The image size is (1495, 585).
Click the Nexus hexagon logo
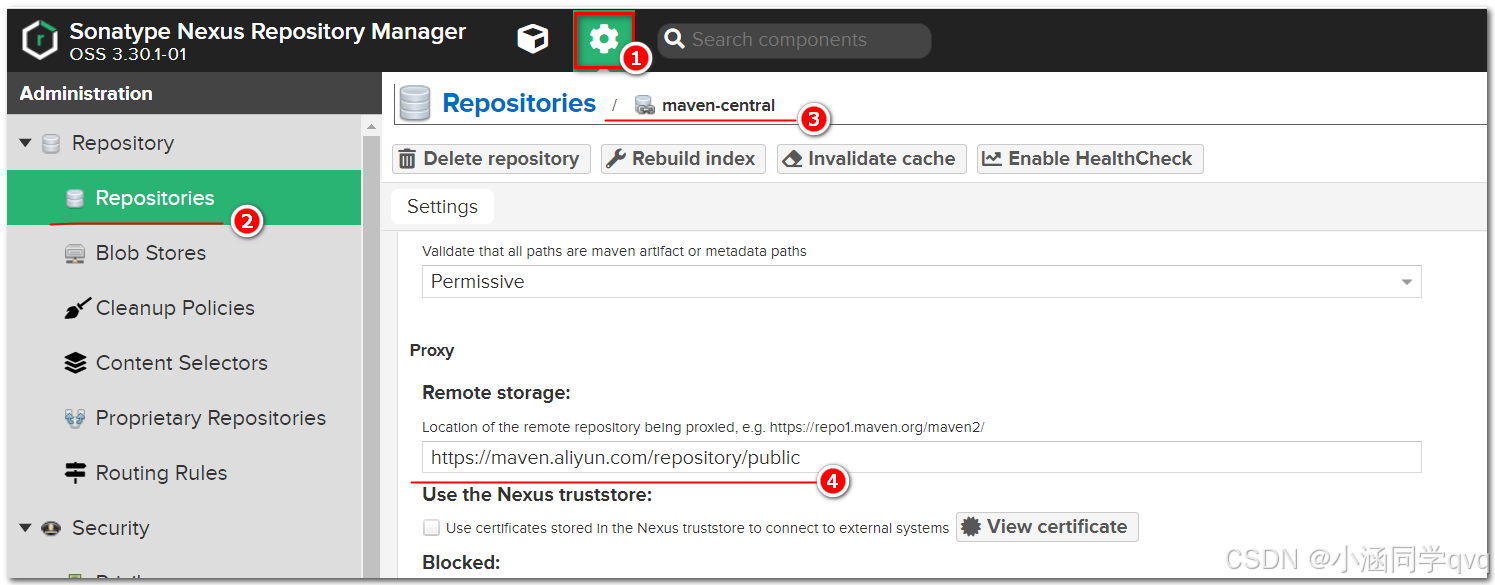(x=40, y=41)
